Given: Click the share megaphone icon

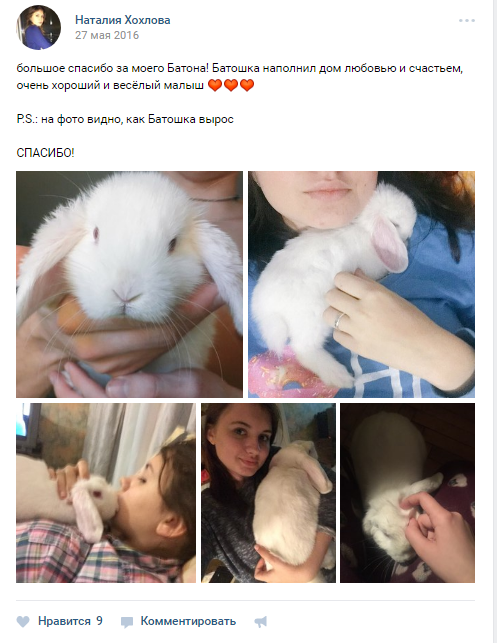Looking at the screenshot, I should (261, 622).
